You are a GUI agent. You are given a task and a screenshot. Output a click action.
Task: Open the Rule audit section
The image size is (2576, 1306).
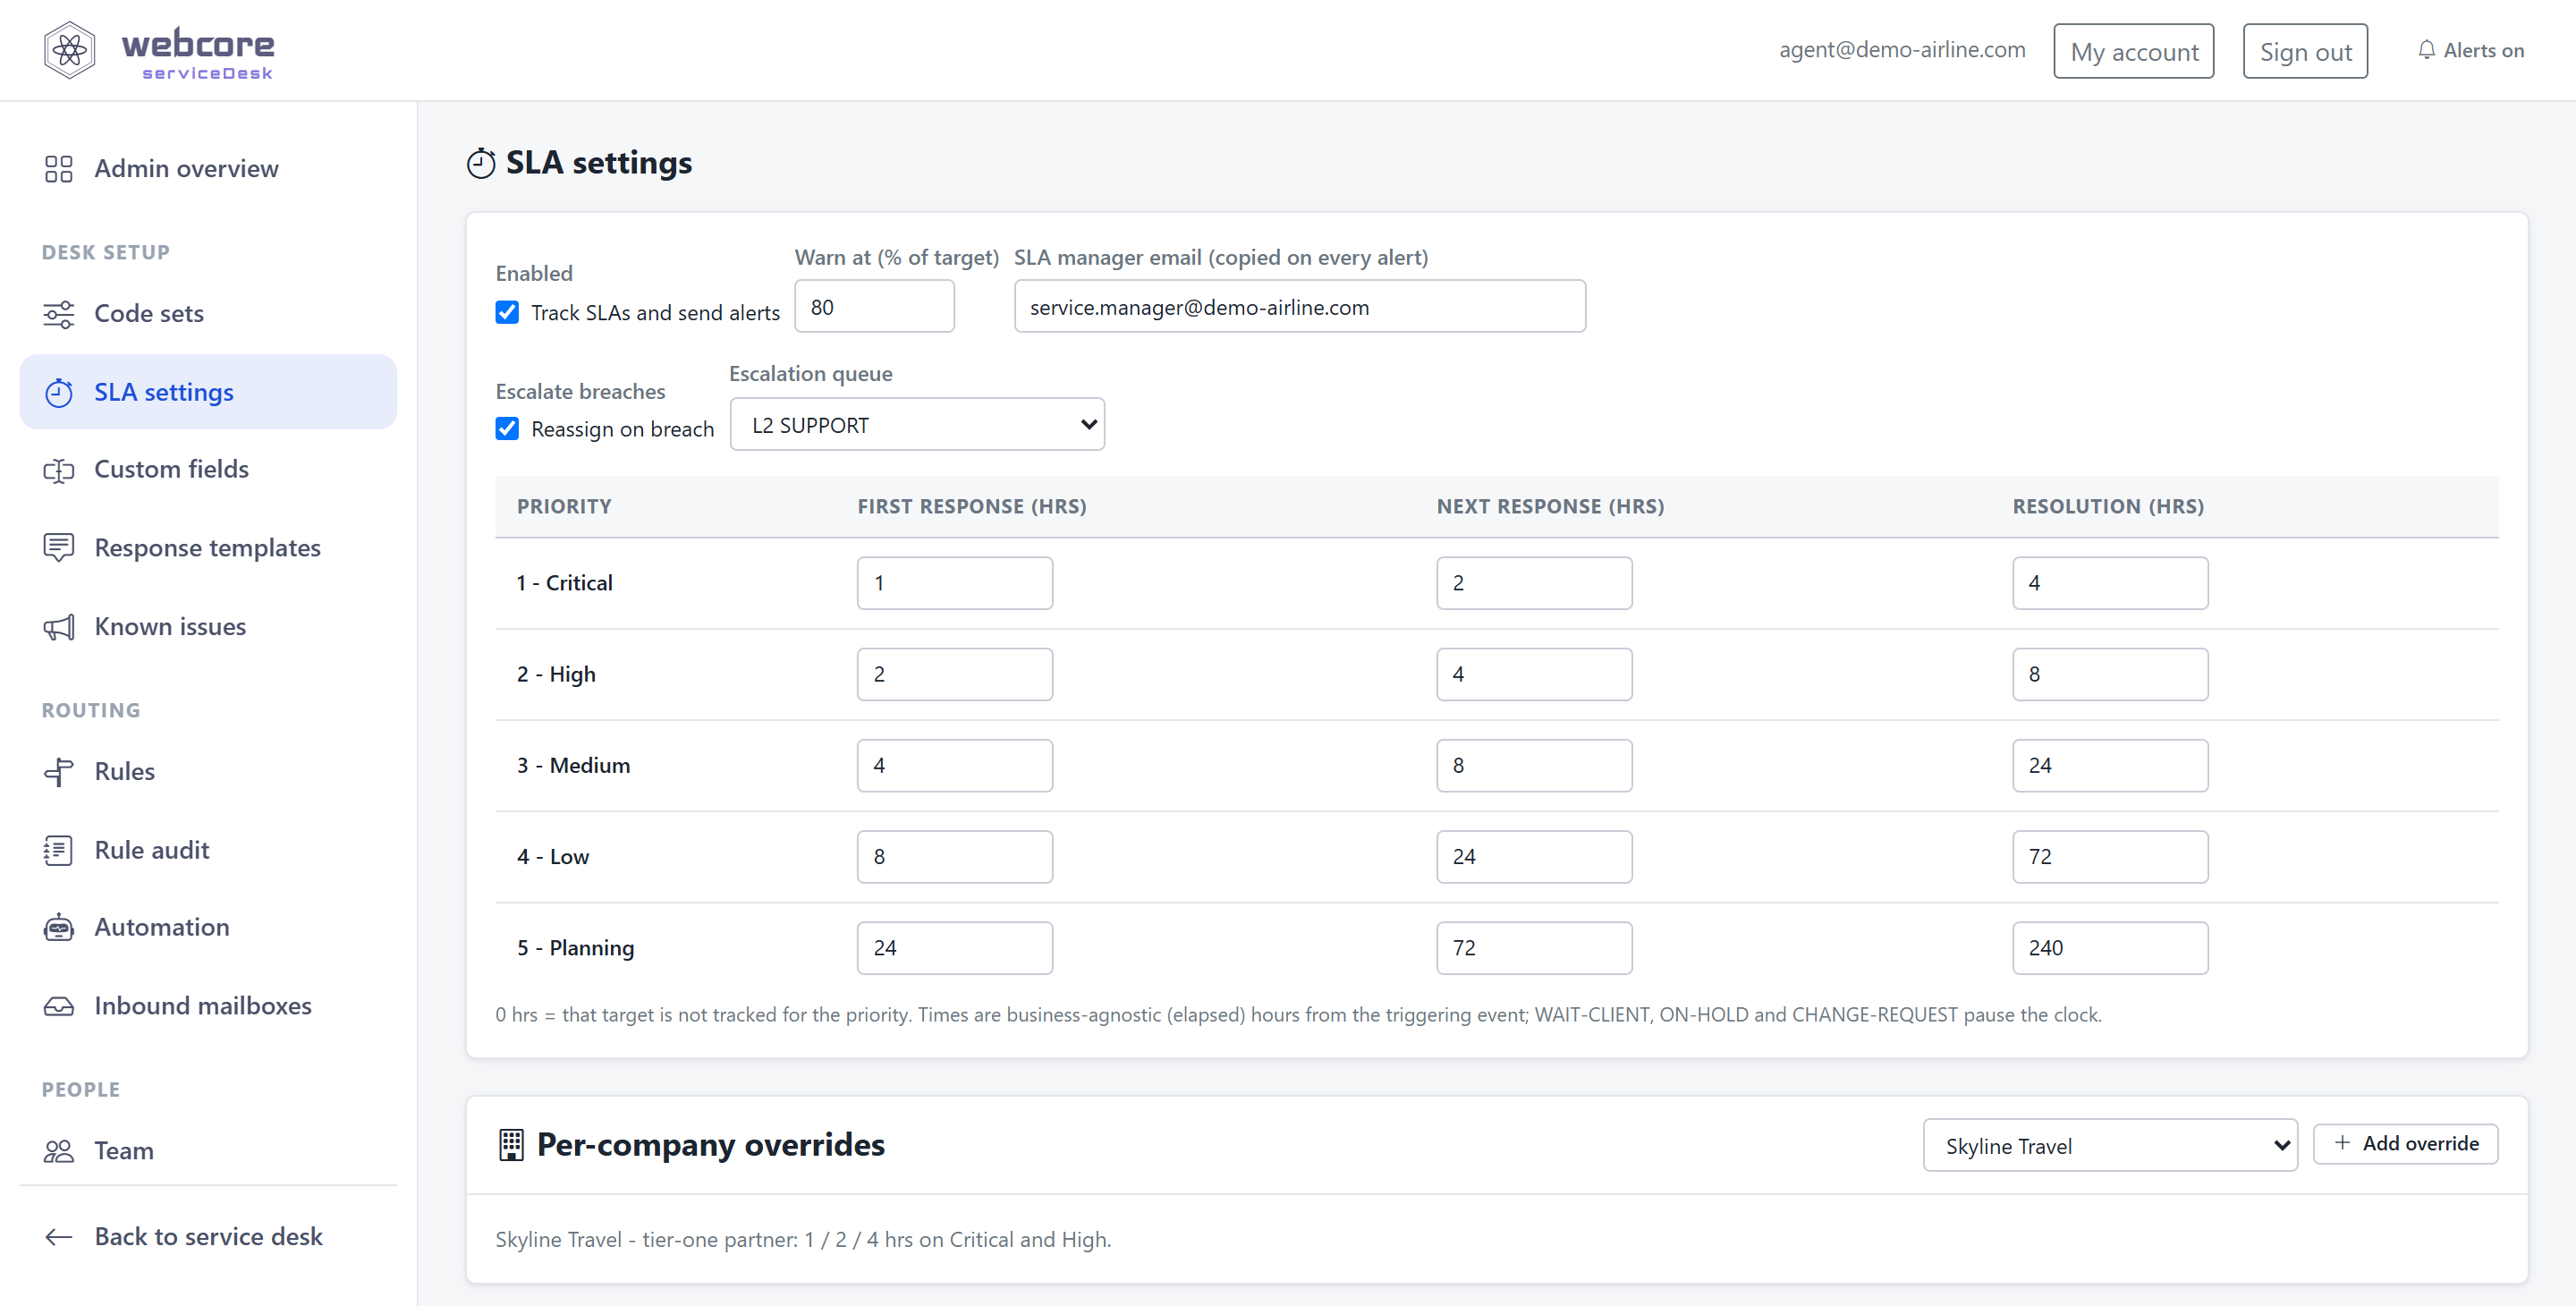(208, 850)
